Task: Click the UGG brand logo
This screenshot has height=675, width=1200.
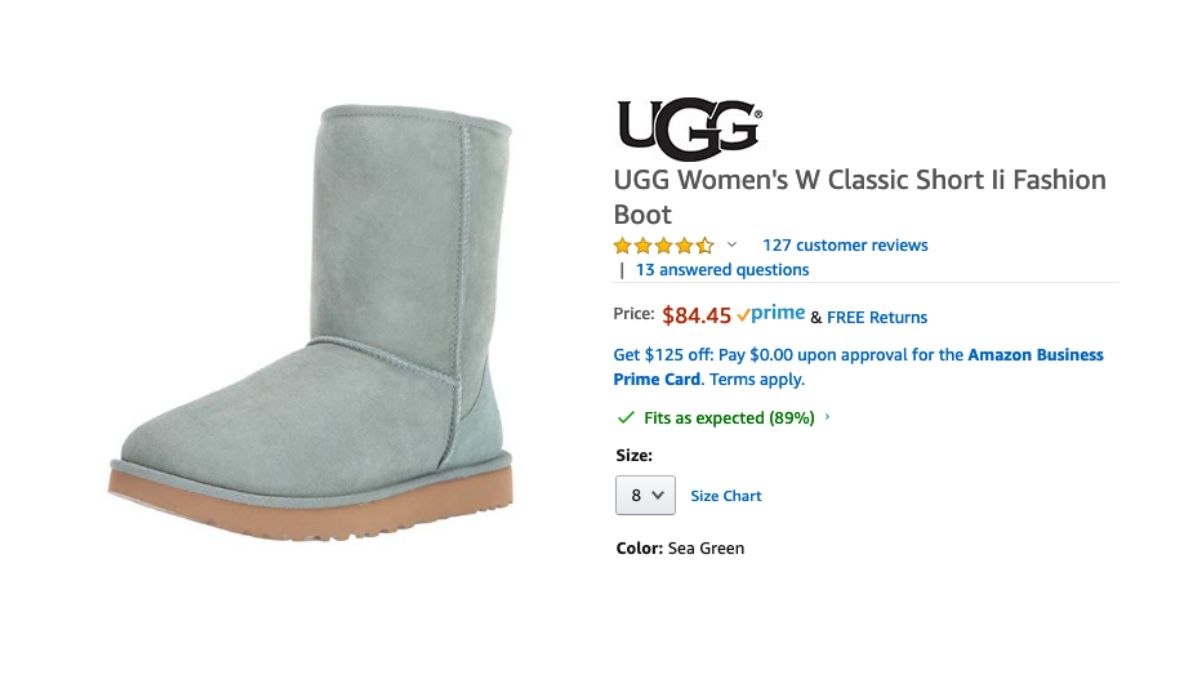Action: click(x=689, y=130)
